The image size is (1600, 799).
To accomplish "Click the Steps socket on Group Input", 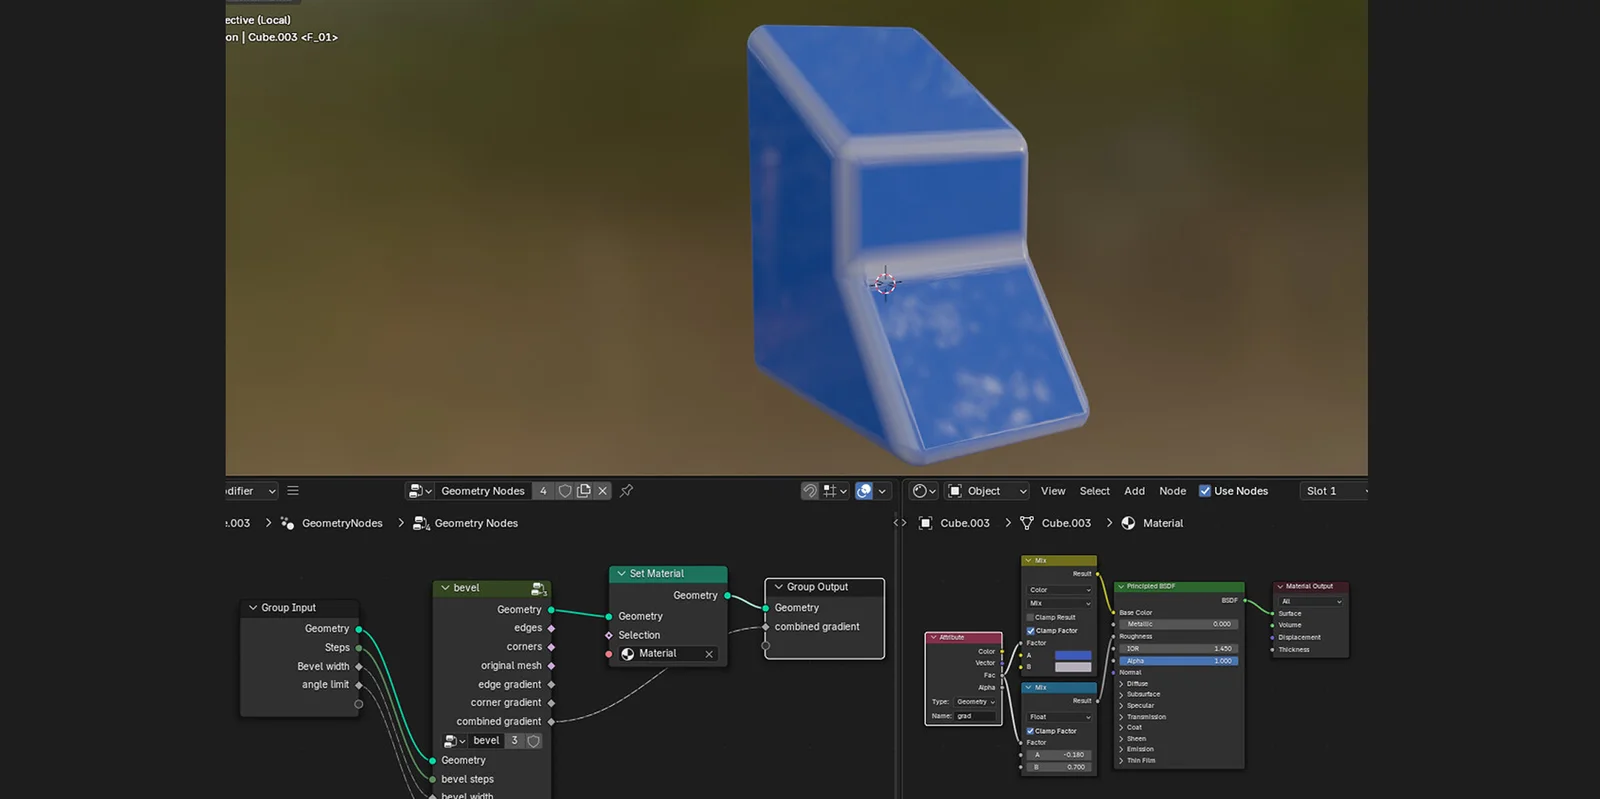I will pyautogui.click(x=359, y=648).
